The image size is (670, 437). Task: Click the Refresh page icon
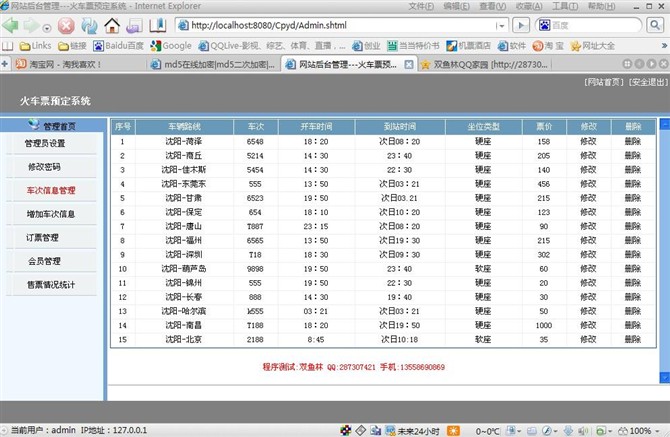click(x=89, y=26)
